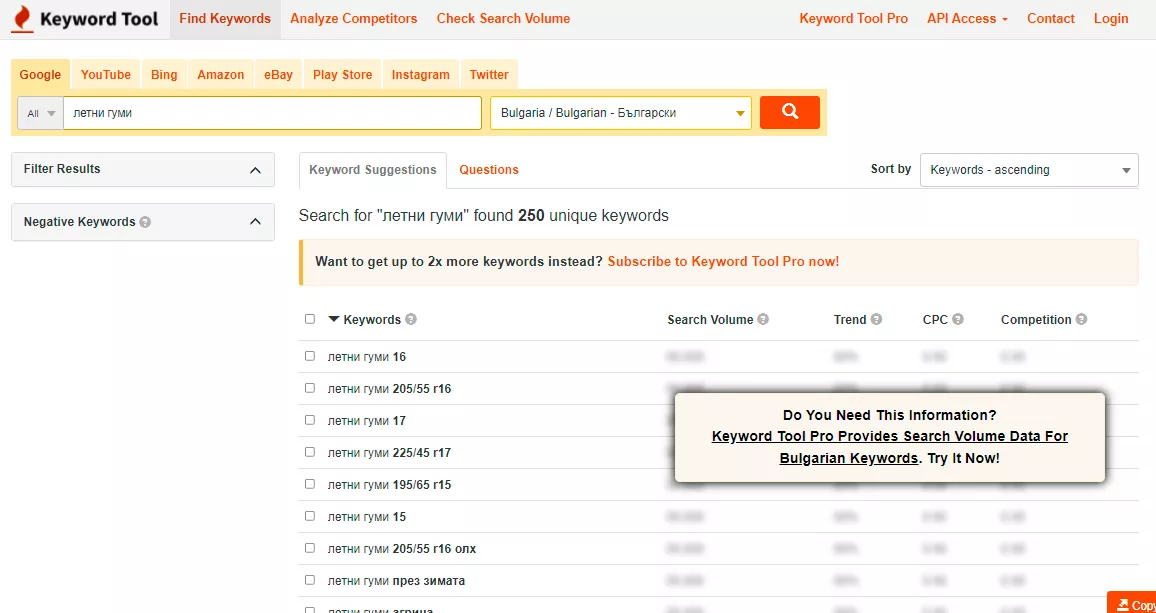Click keyword text летни гуми 195/65 r15
The image size is (1156, 613).
389,485
